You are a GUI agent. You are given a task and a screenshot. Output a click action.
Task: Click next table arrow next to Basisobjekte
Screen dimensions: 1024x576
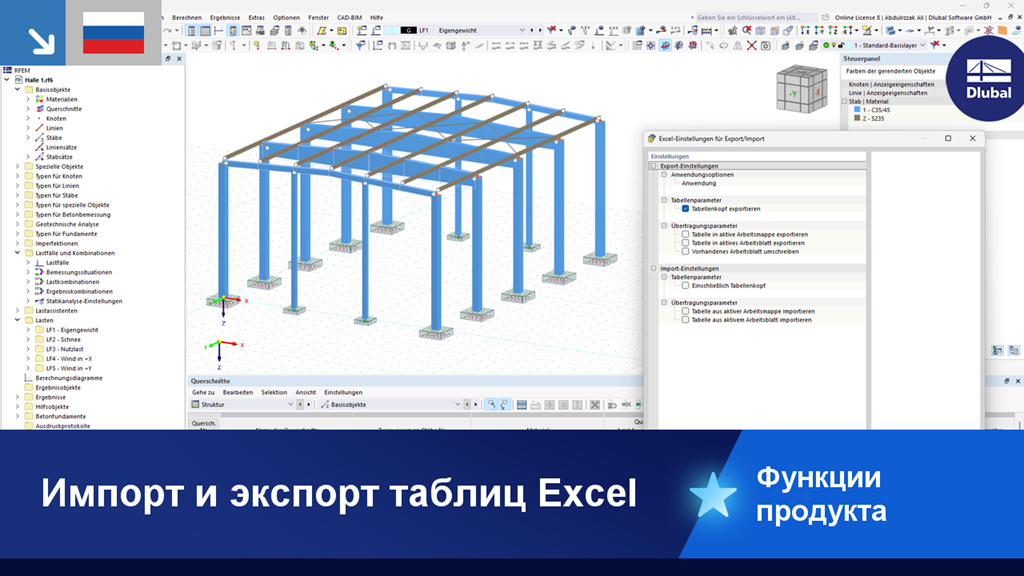(x=475, y=405)
